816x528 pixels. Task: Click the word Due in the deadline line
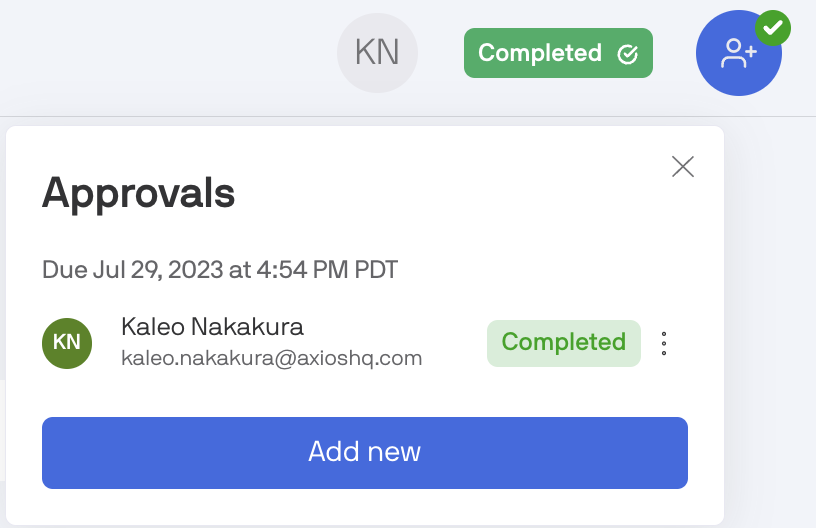pos(64,270)
